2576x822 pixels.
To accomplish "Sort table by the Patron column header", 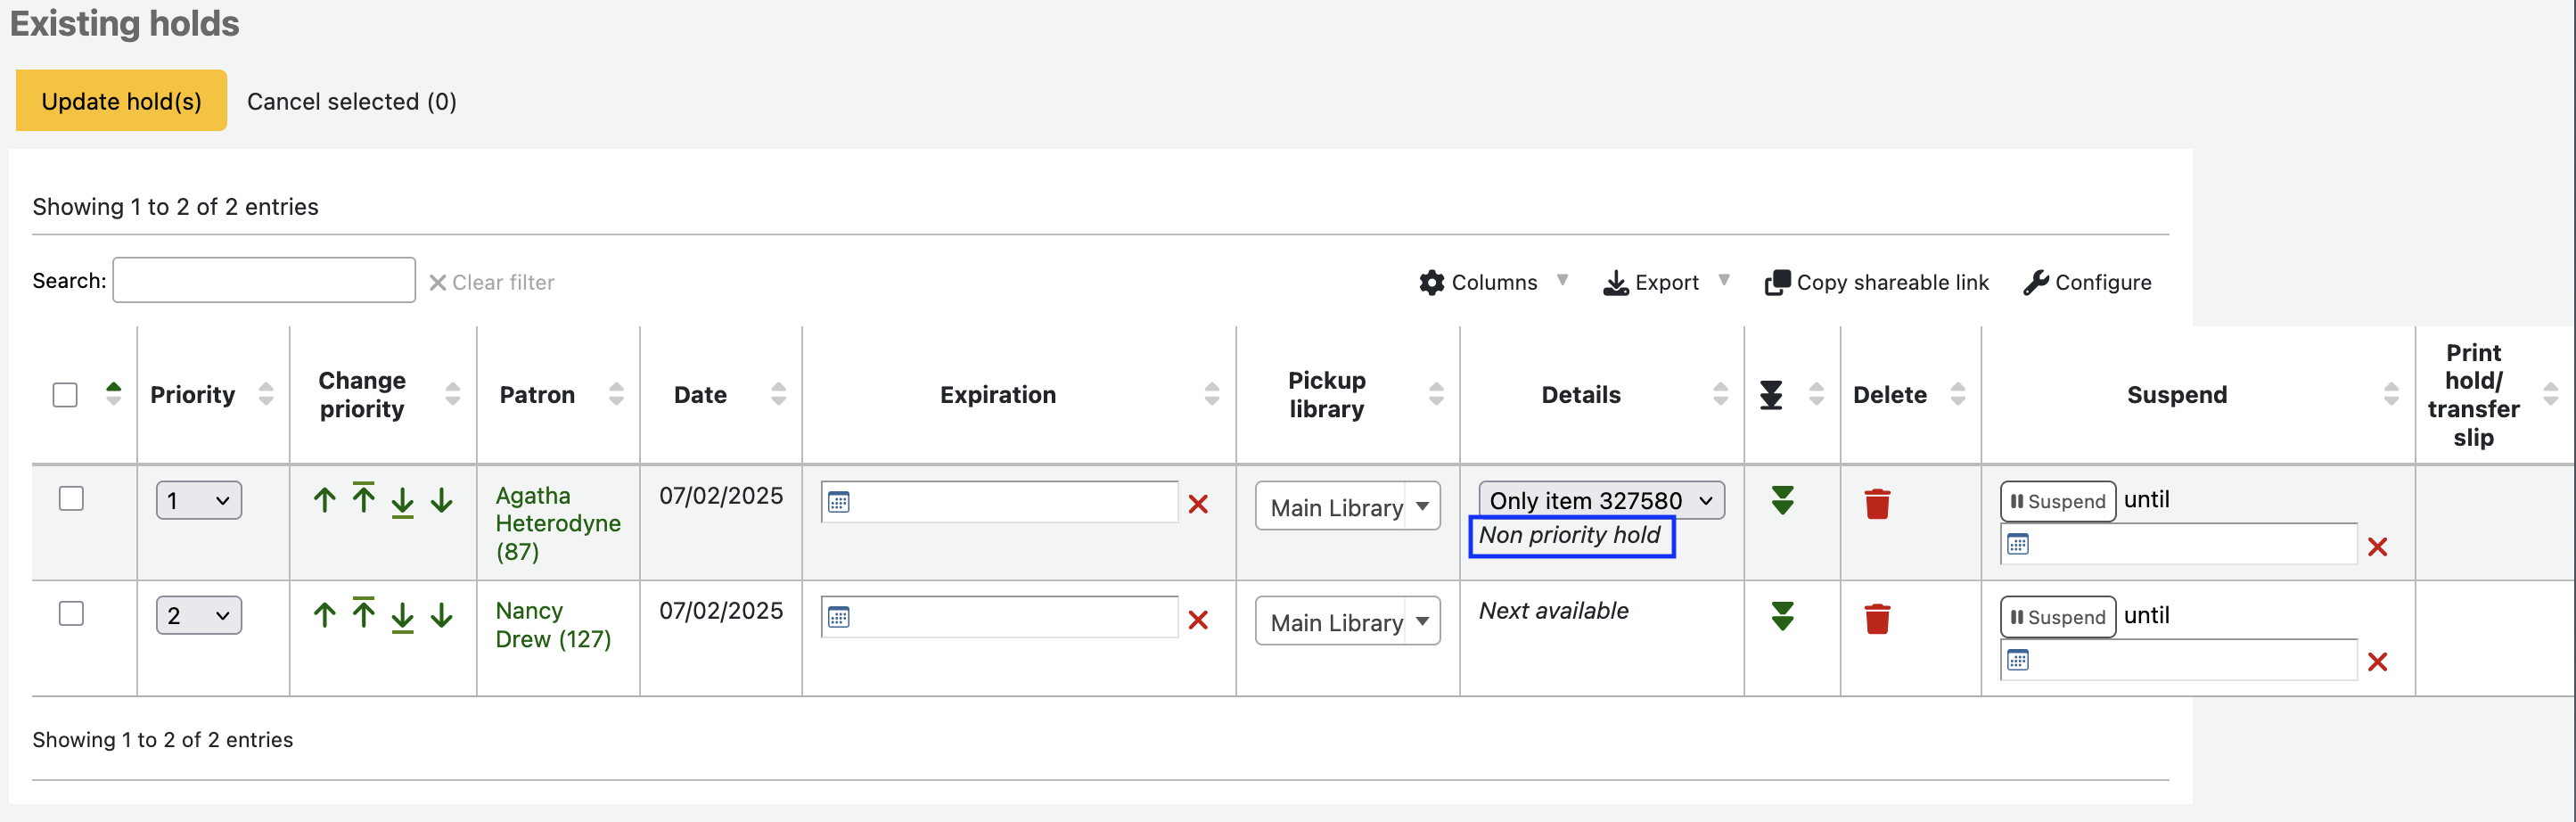I will click(537, 395).
